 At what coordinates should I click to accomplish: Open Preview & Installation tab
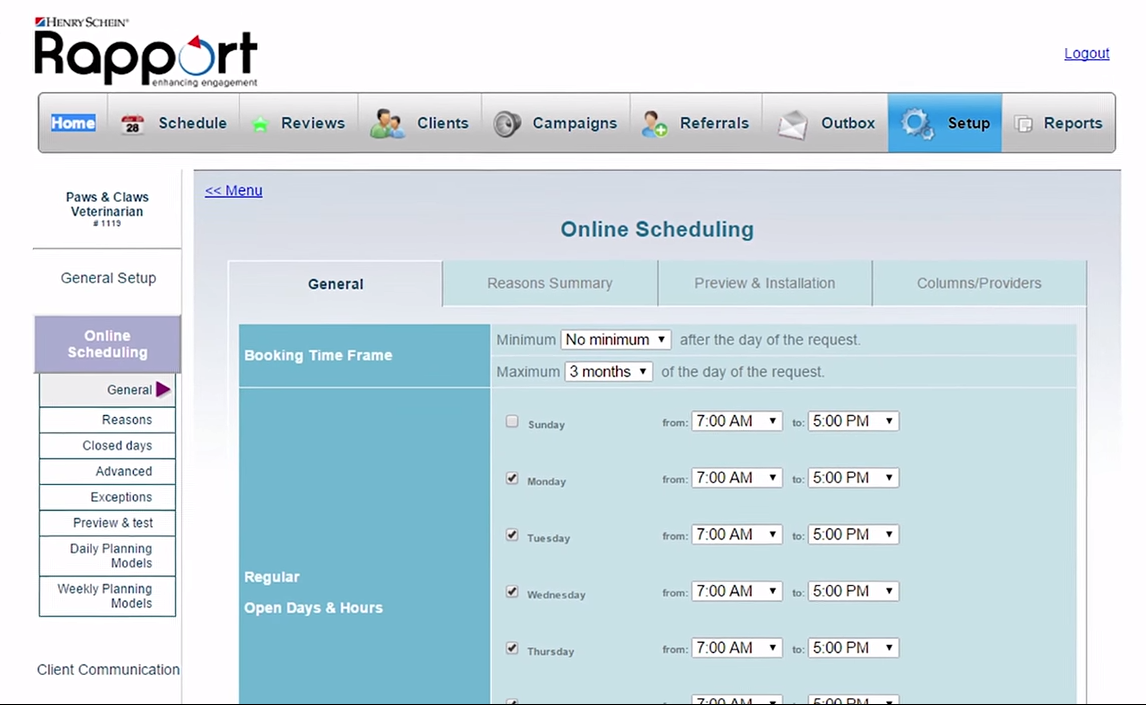[x=764, y=283]
